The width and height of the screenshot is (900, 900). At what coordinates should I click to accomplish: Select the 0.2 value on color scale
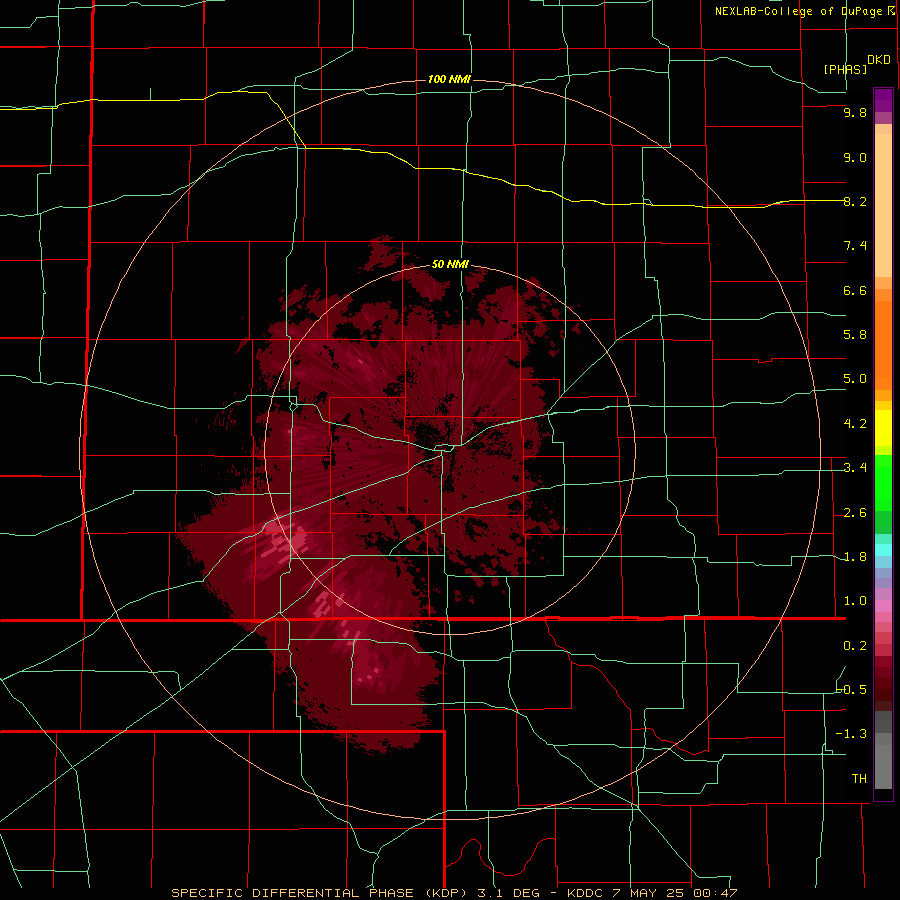tap(855, 646)
